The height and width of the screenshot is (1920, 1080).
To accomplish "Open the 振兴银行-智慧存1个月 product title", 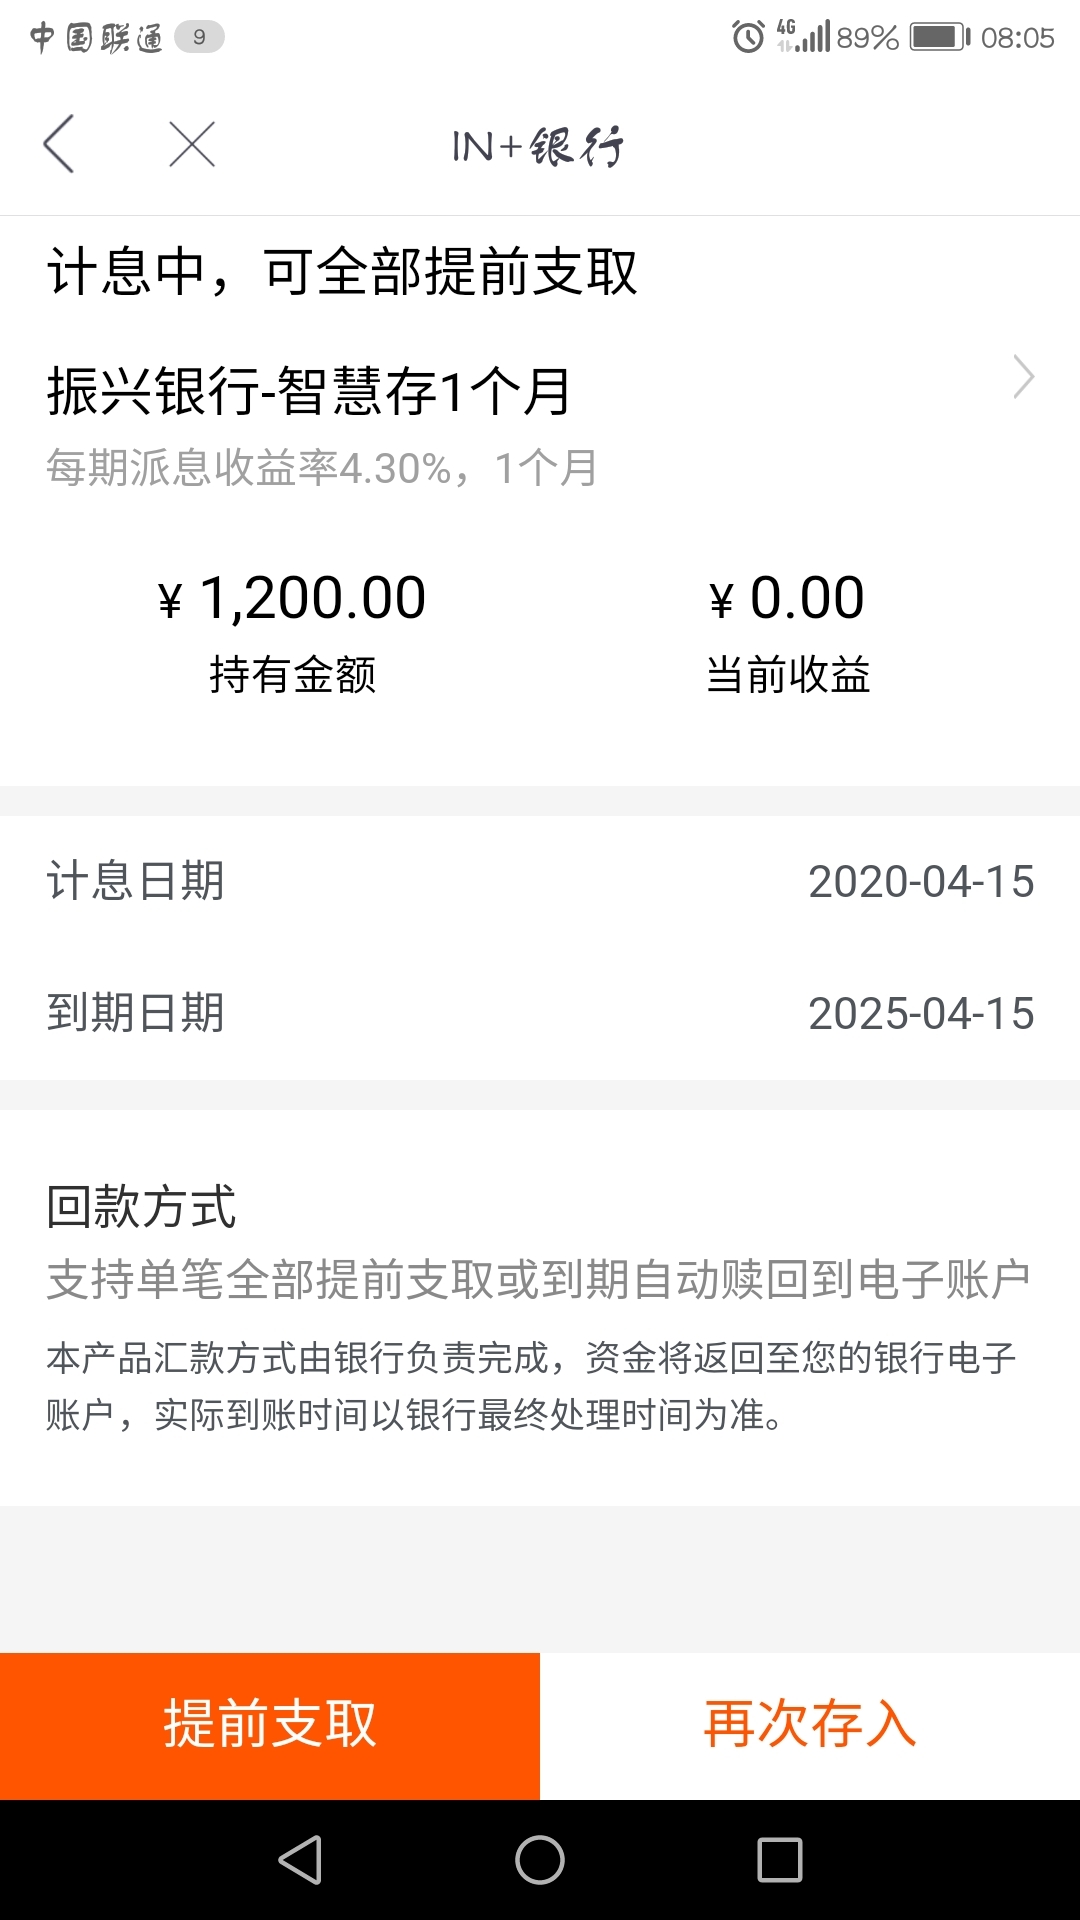I will tap(309, 390).
